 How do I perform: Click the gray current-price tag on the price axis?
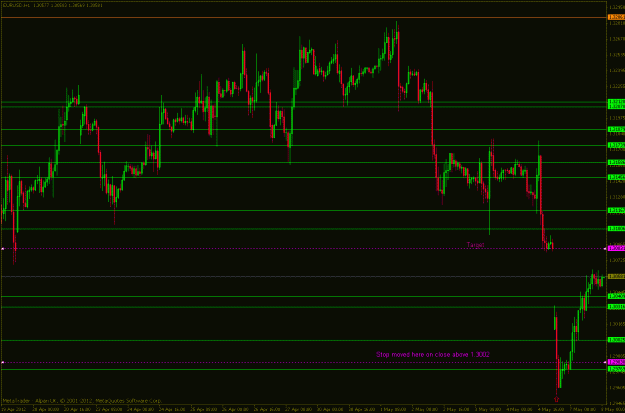pos(616,276)
